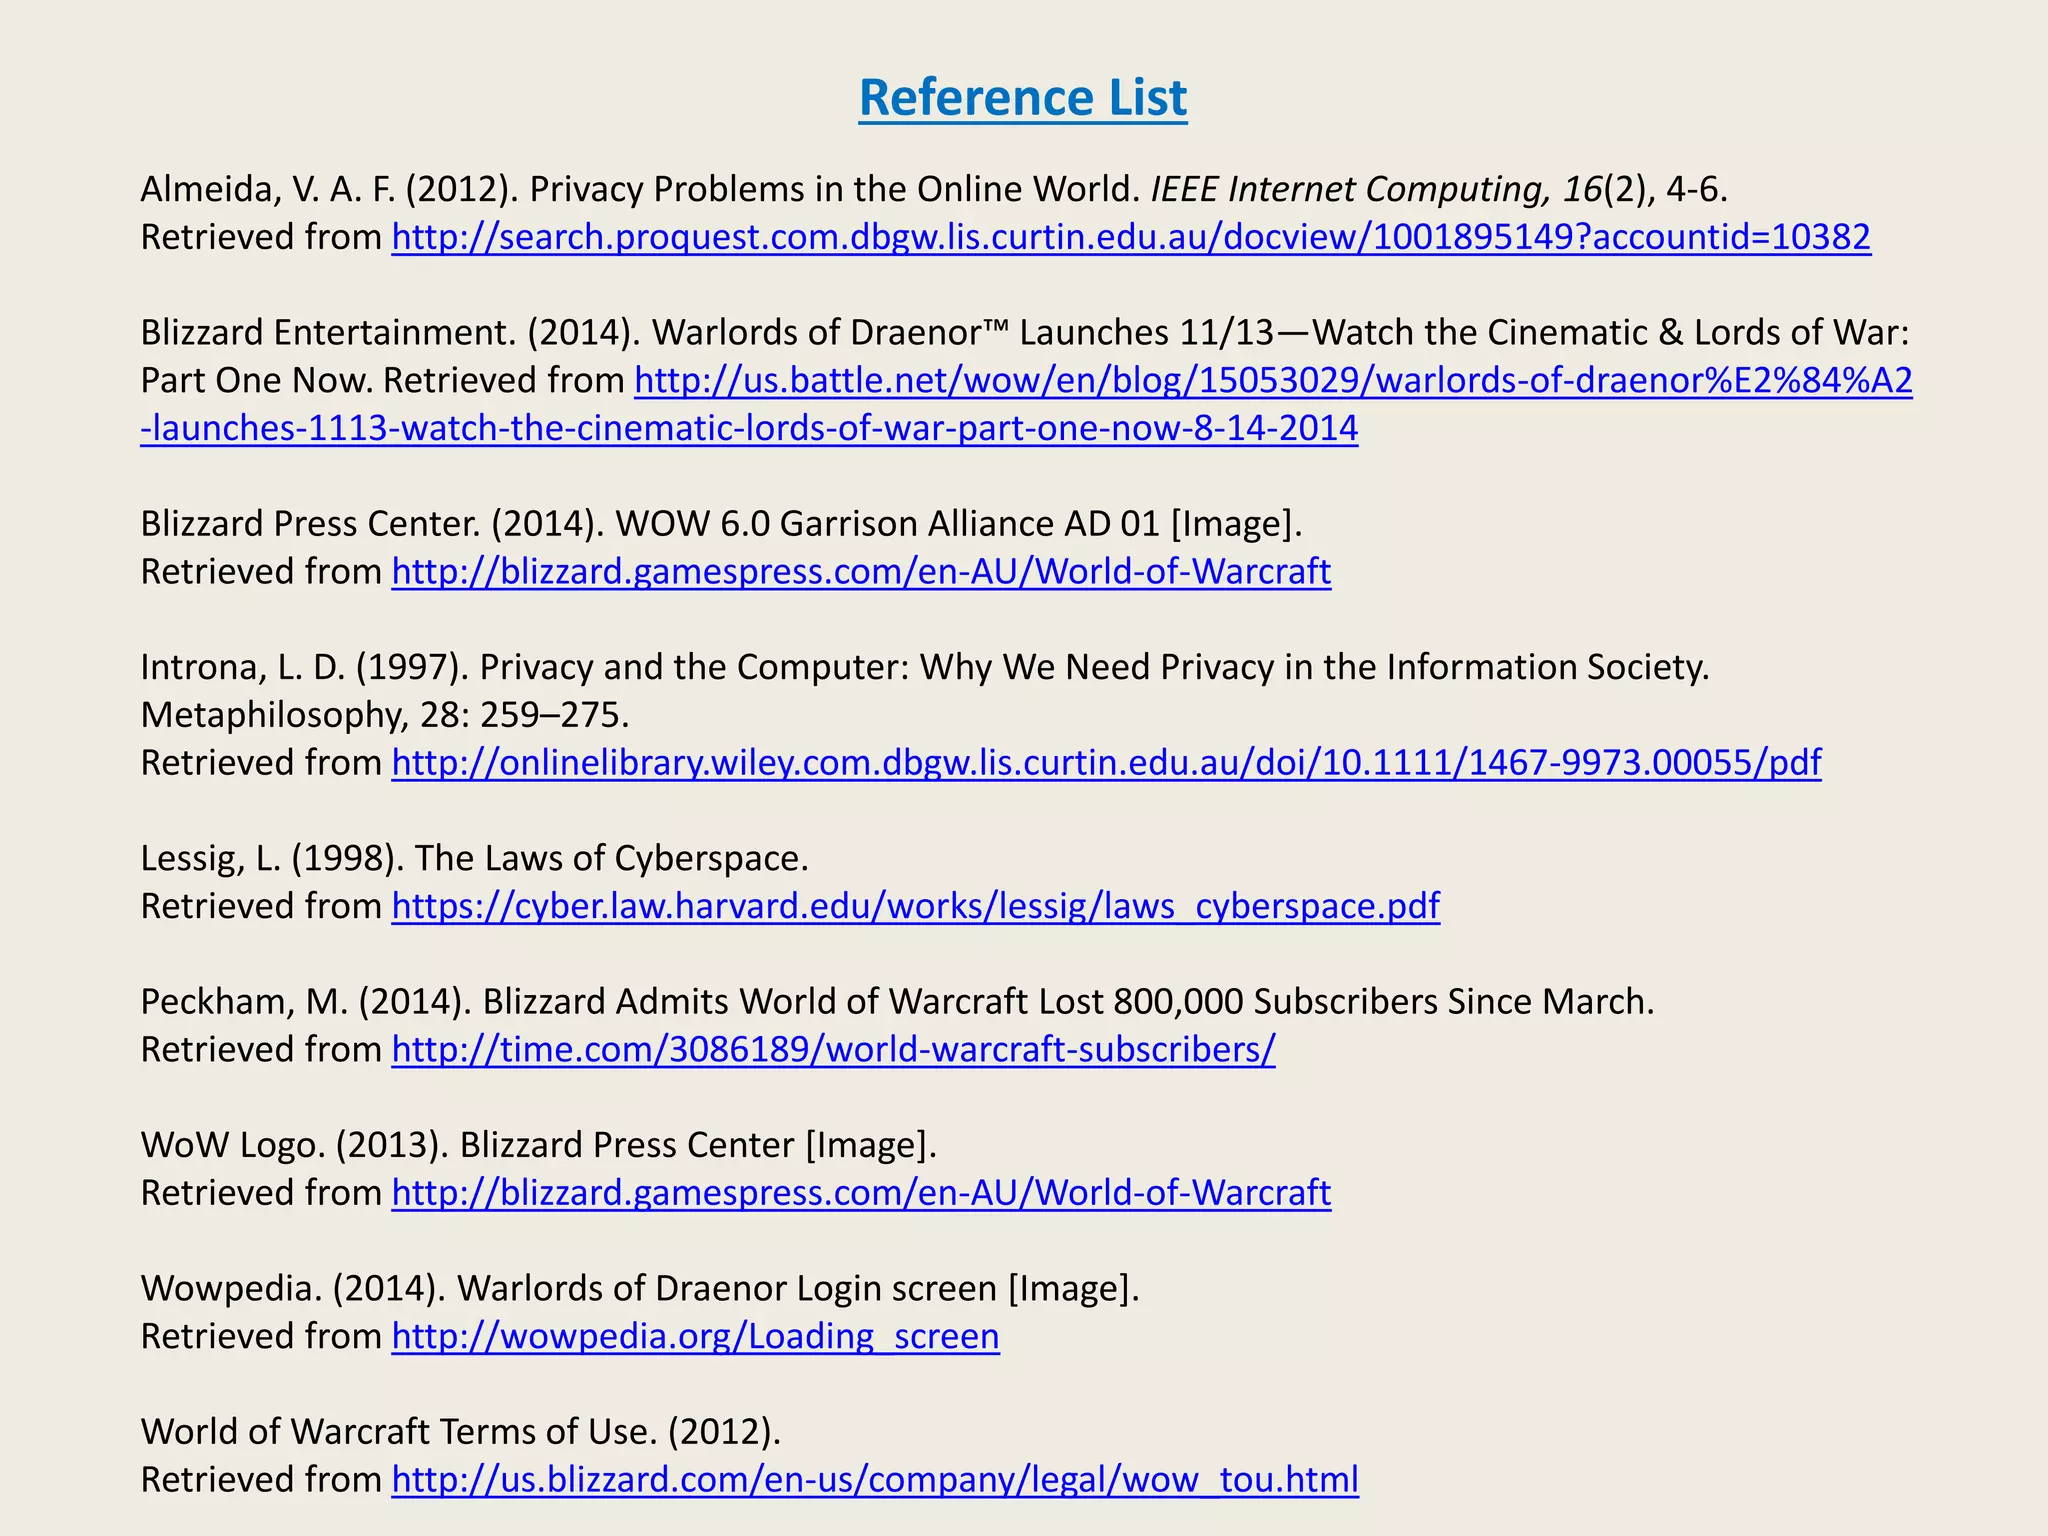The height and width of the screenshot is (1536, 2048).
Task: Open the gamespress link under Blizzard Press Center 2014
Action: [x=861, y=571]
